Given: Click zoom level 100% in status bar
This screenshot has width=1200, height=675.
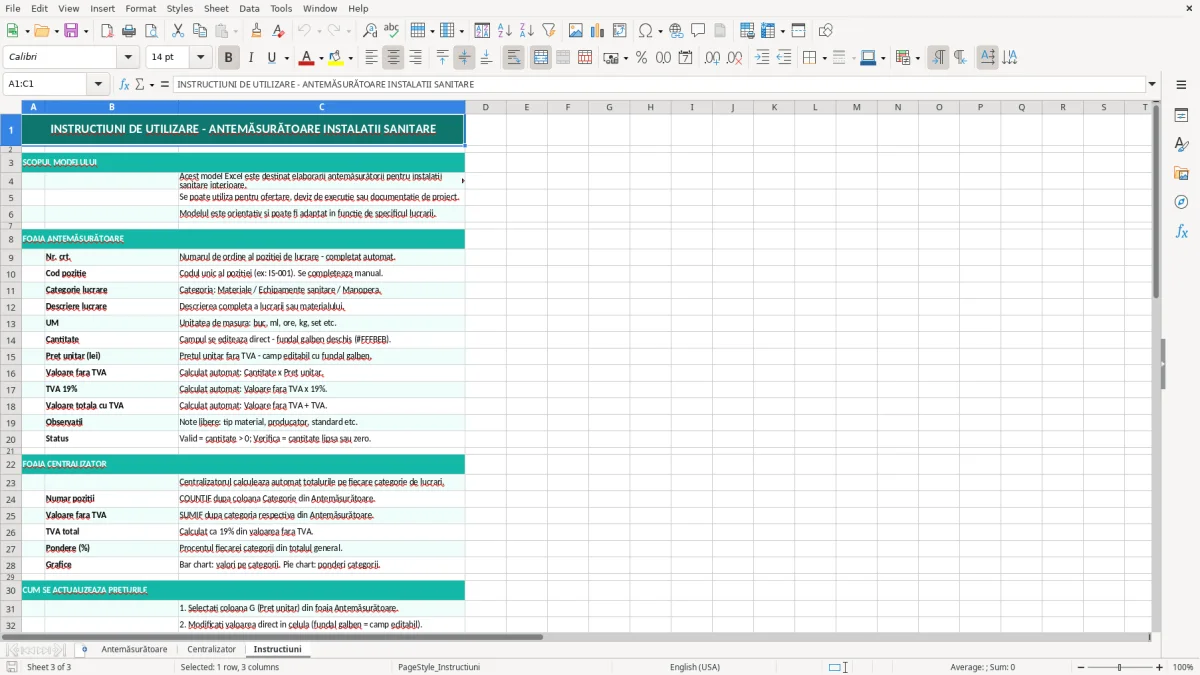Looking at the screenshot, I should tap(1182, 667).
